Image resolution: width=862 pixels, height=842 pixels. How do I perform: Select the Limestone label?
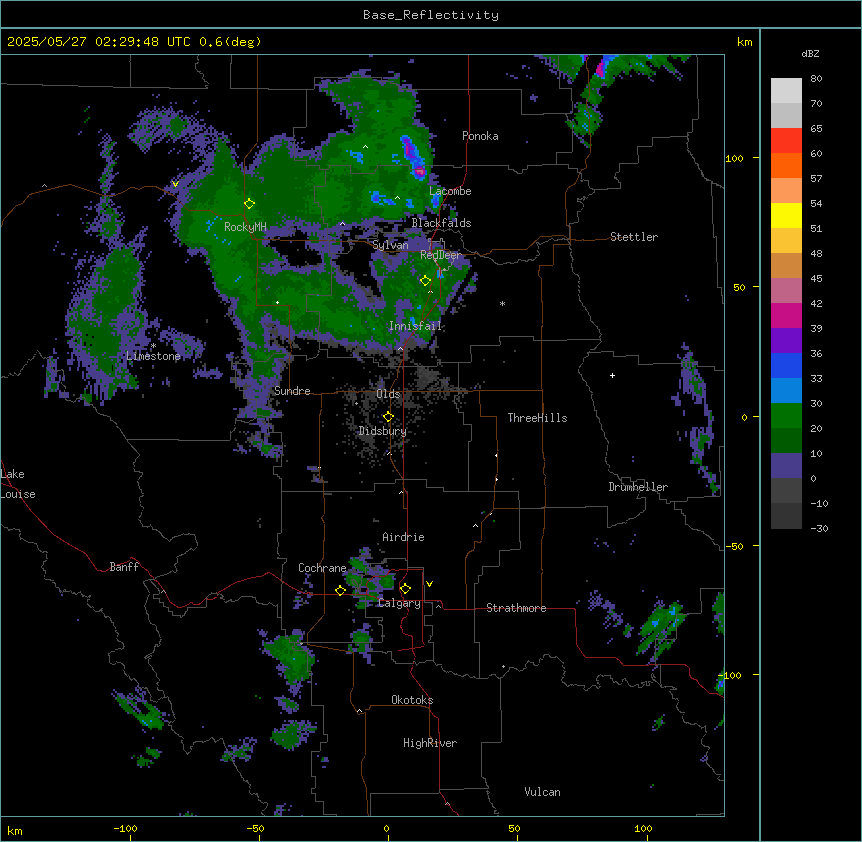coord(153,356)
